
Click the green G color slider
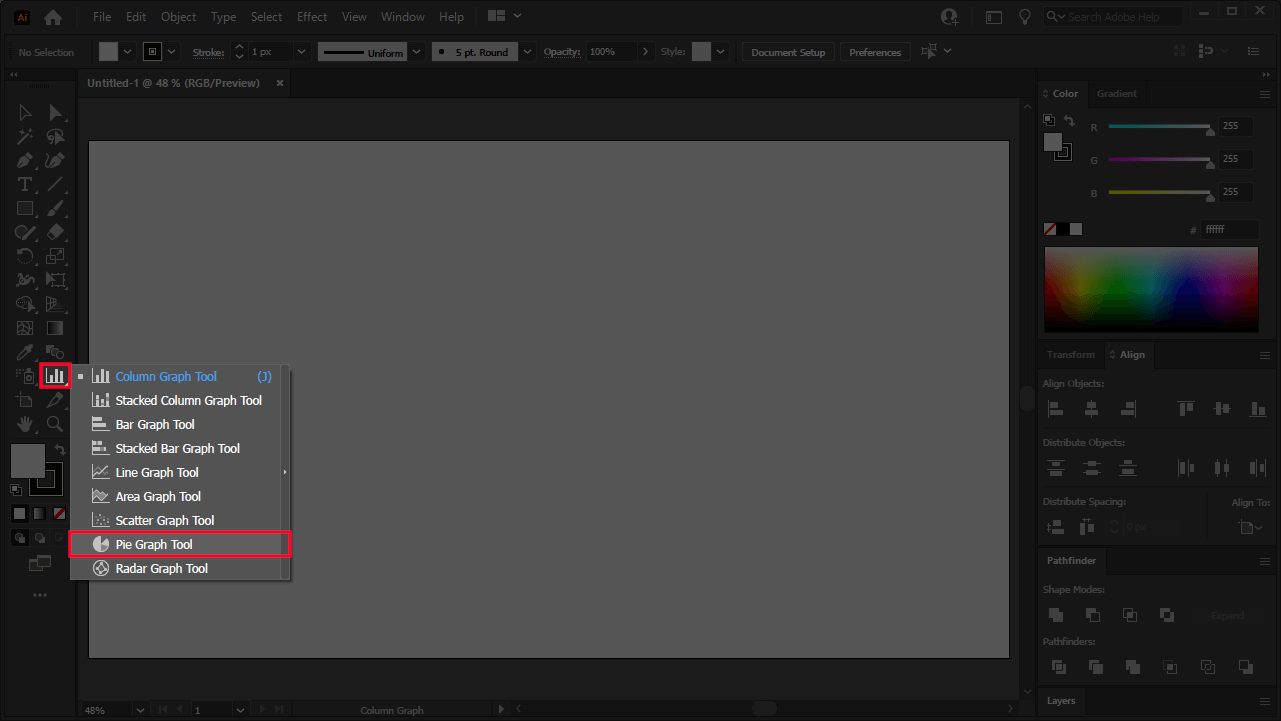click(x=1160, y=159)
